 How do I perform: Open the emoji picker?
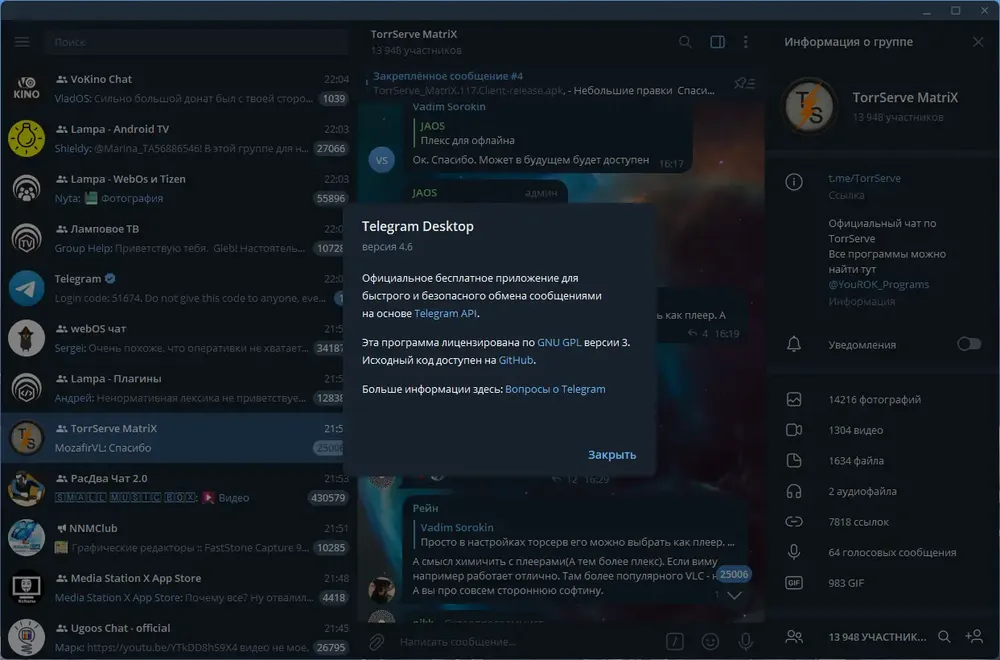(710, 642)
